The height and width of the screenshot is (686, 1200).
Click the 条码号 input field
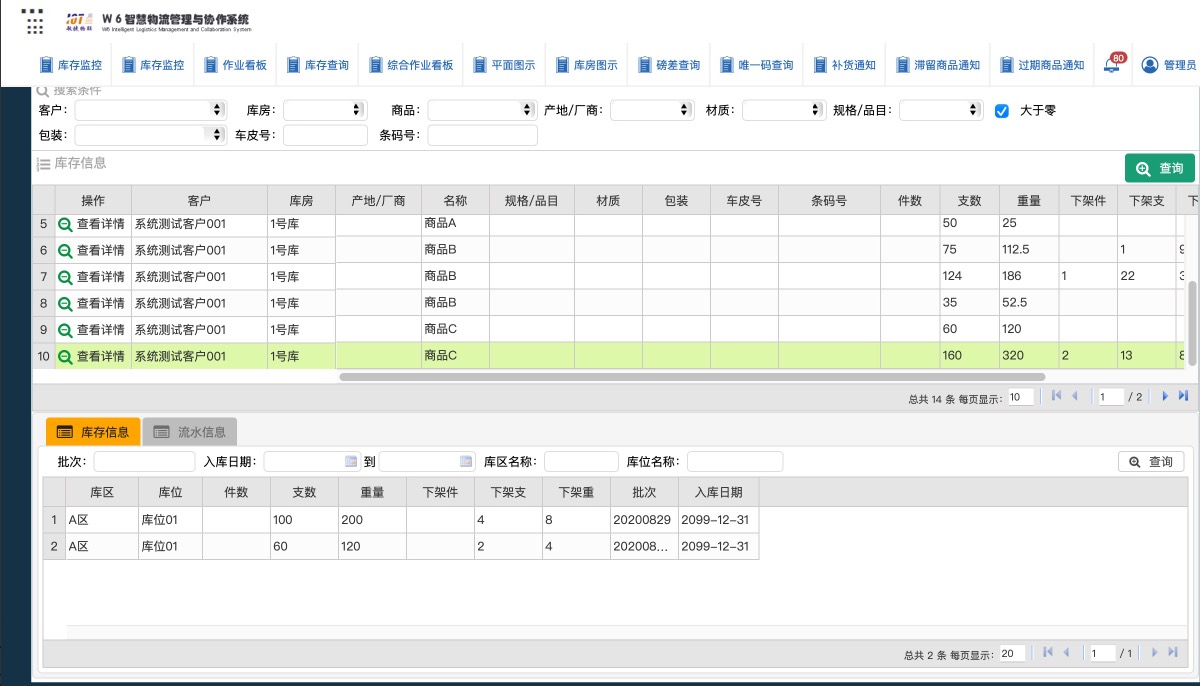[482, 135]
